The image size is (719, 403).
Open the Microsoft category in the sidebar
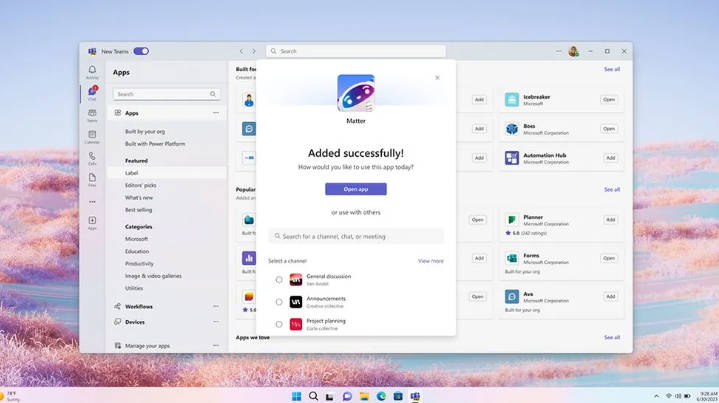pos(136,239)
